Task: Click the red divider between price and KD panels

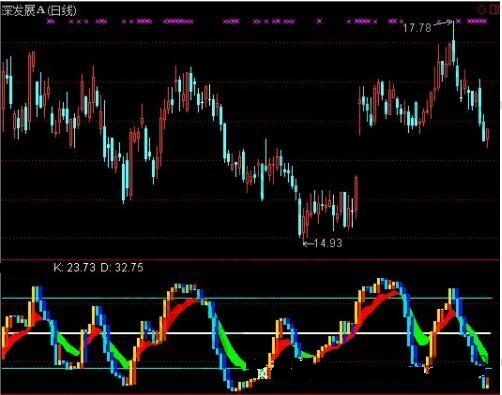Action: [251, 259]
